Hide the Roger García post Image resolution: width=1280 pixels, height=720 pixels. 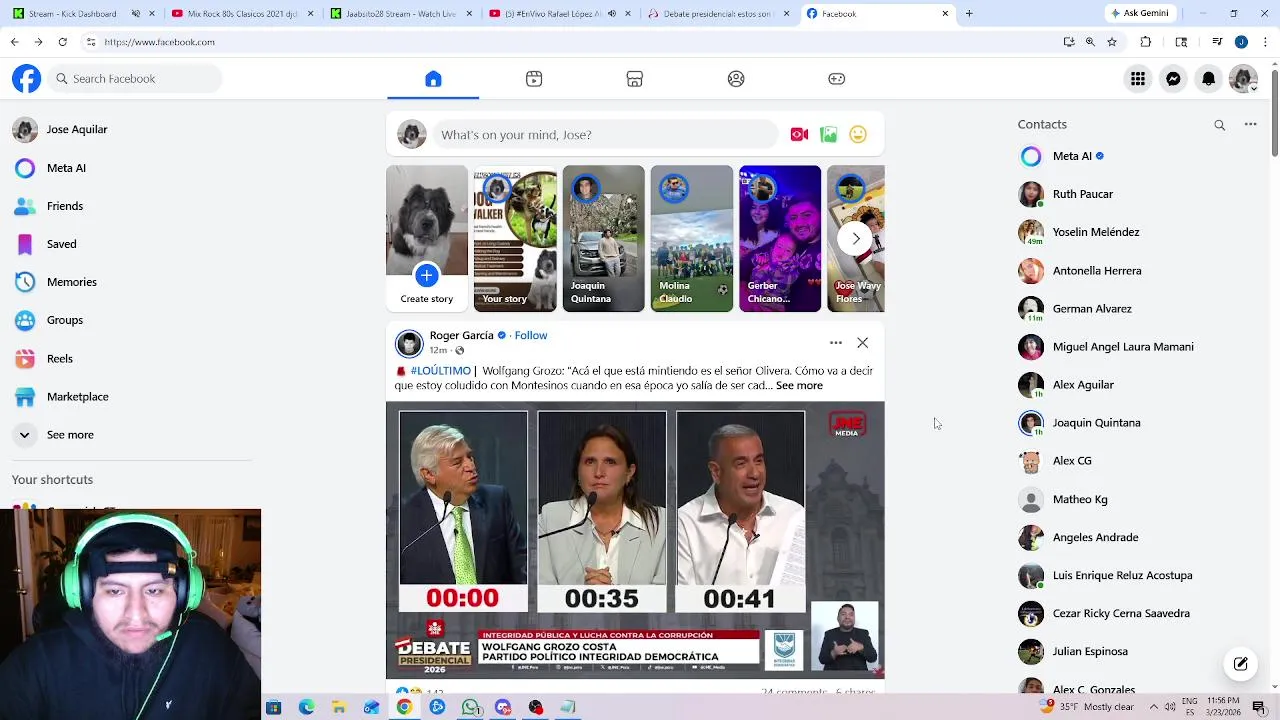pyautogui.click(x=862, y=343)
